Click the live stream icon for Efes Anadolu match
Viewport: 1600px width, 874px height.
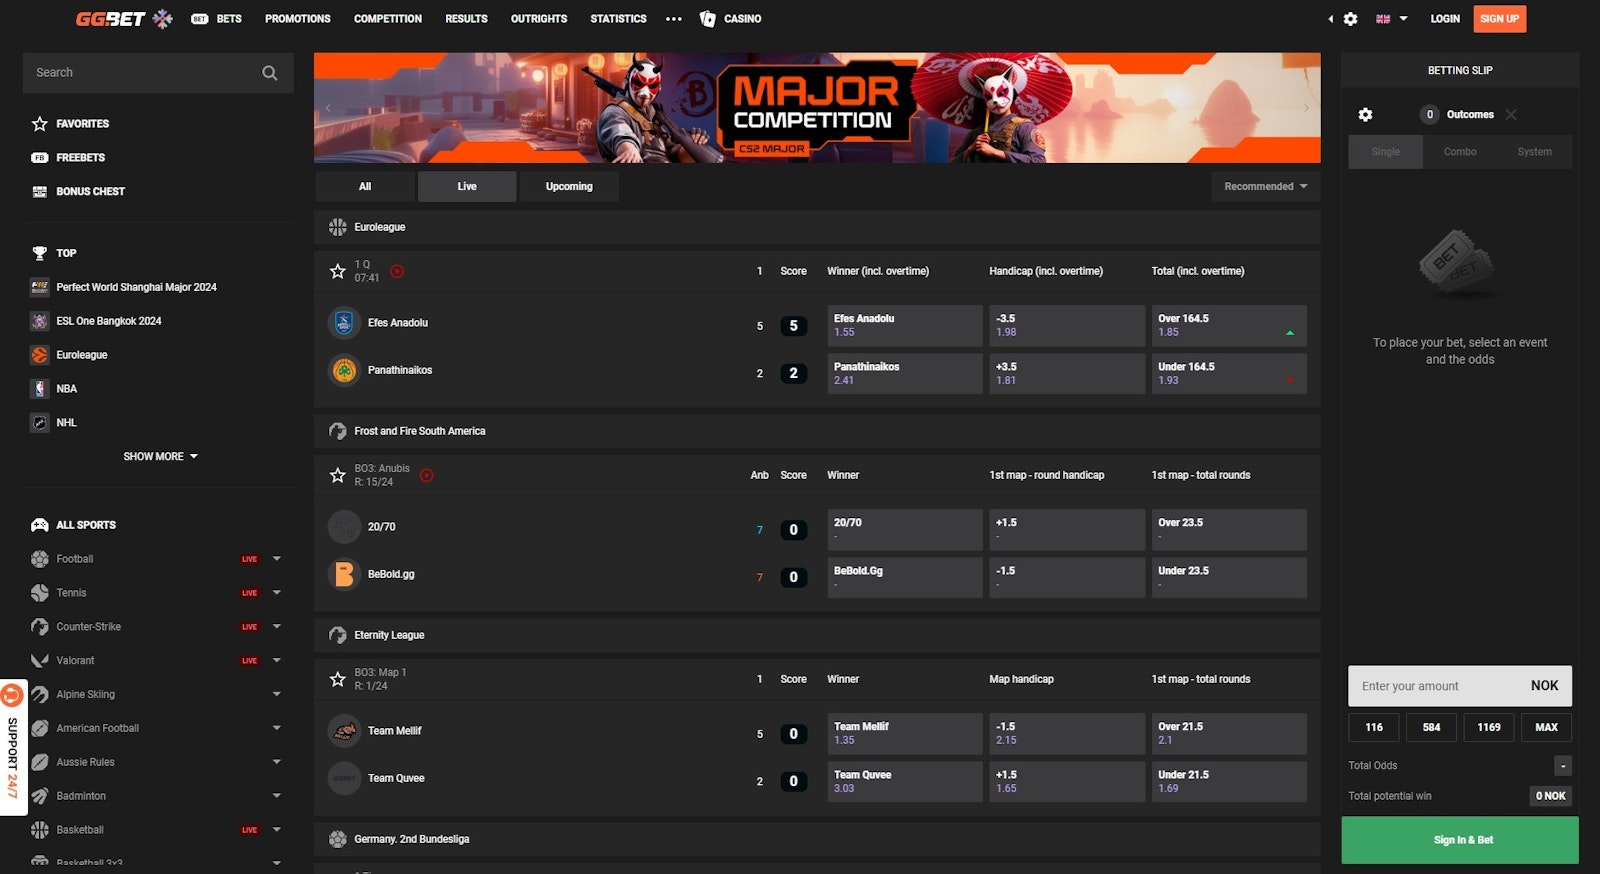click(397, 272)
